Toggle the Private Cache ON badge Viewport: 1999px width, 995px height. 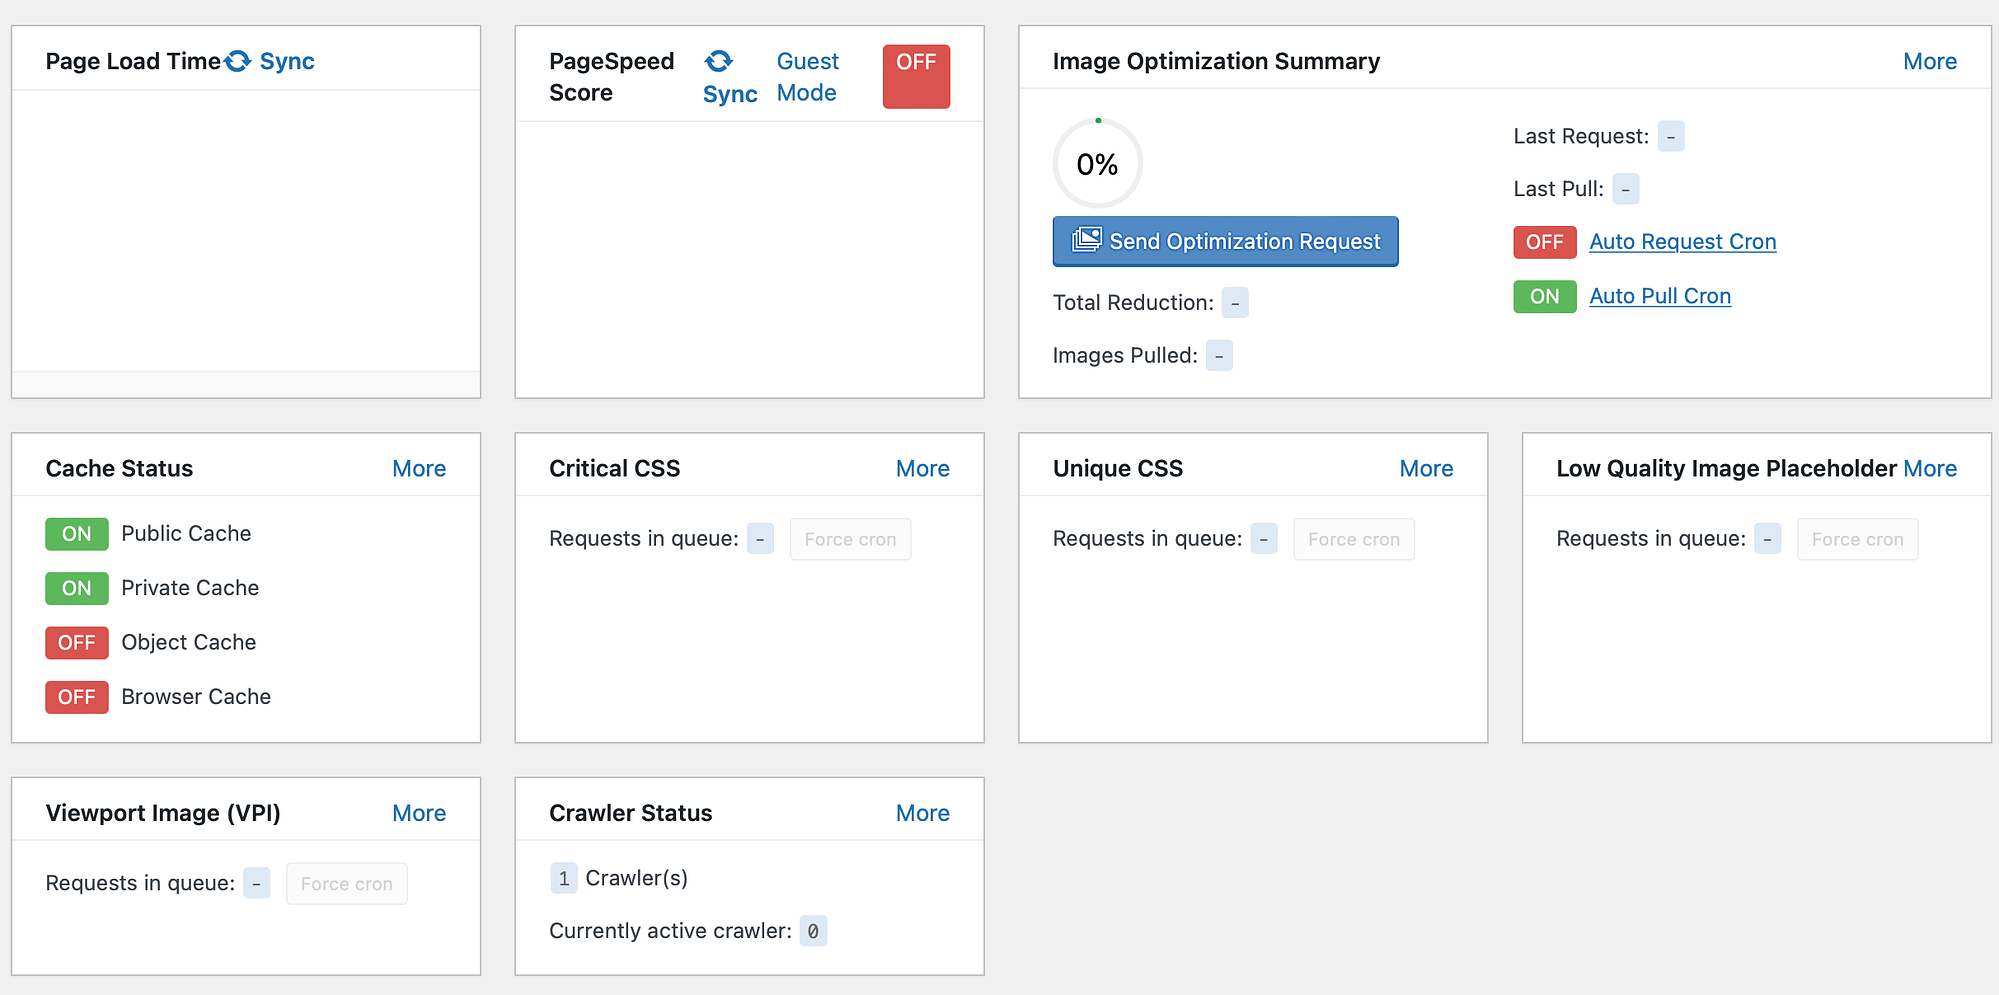pos(77,588)
